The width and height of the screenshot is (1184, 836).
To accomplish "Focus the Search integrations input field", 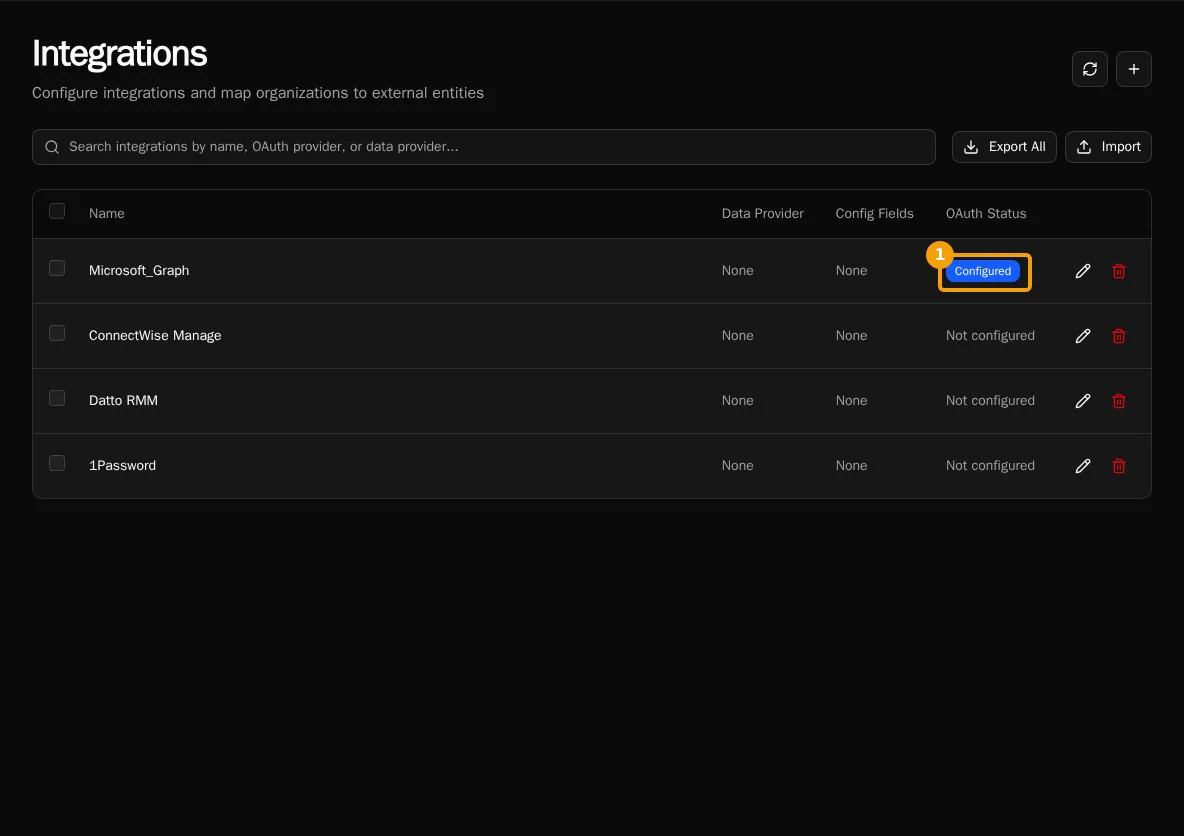I will (x=484, y=147).
